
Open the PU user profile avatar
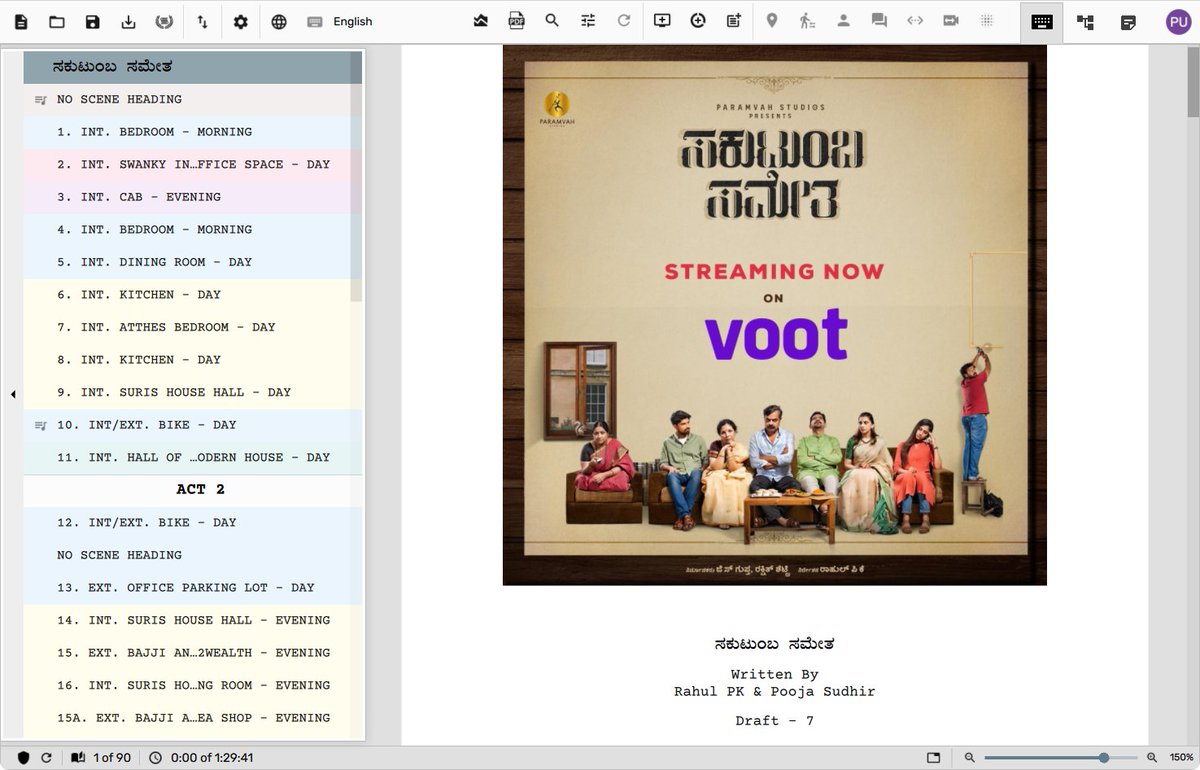pos(1178,22)
